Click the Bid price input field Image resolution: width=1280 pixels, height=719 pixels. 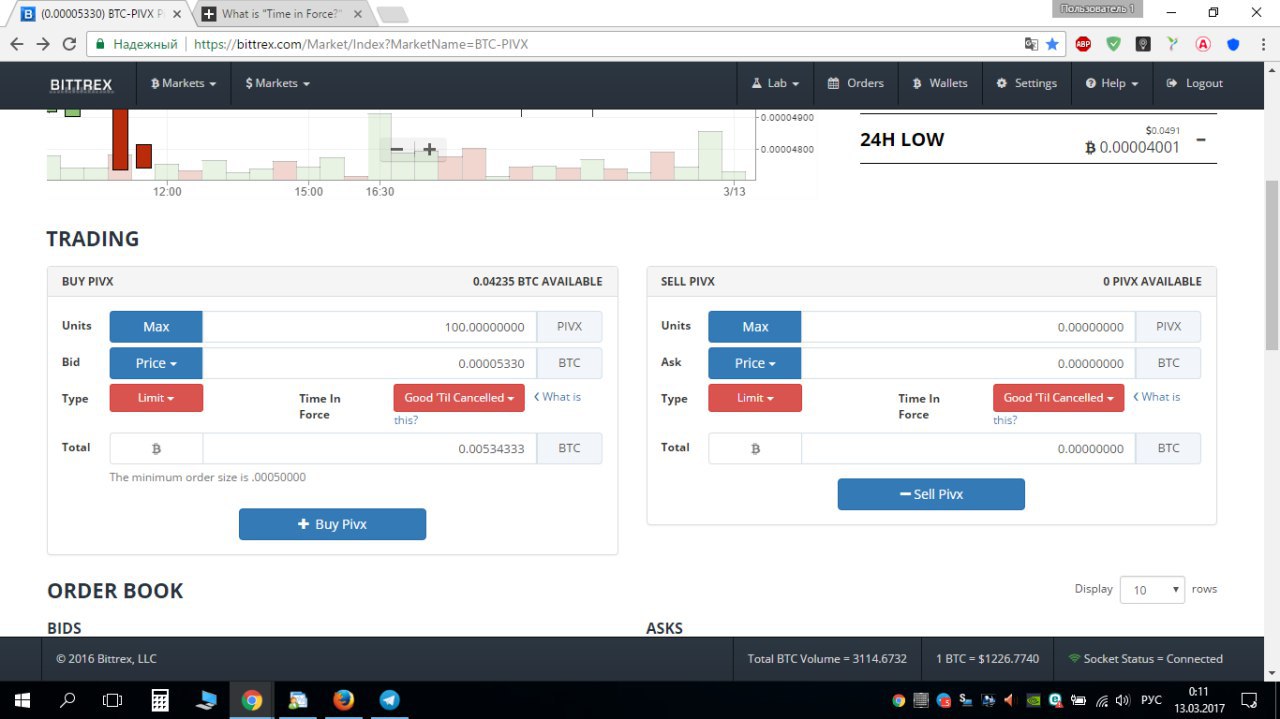369,363
